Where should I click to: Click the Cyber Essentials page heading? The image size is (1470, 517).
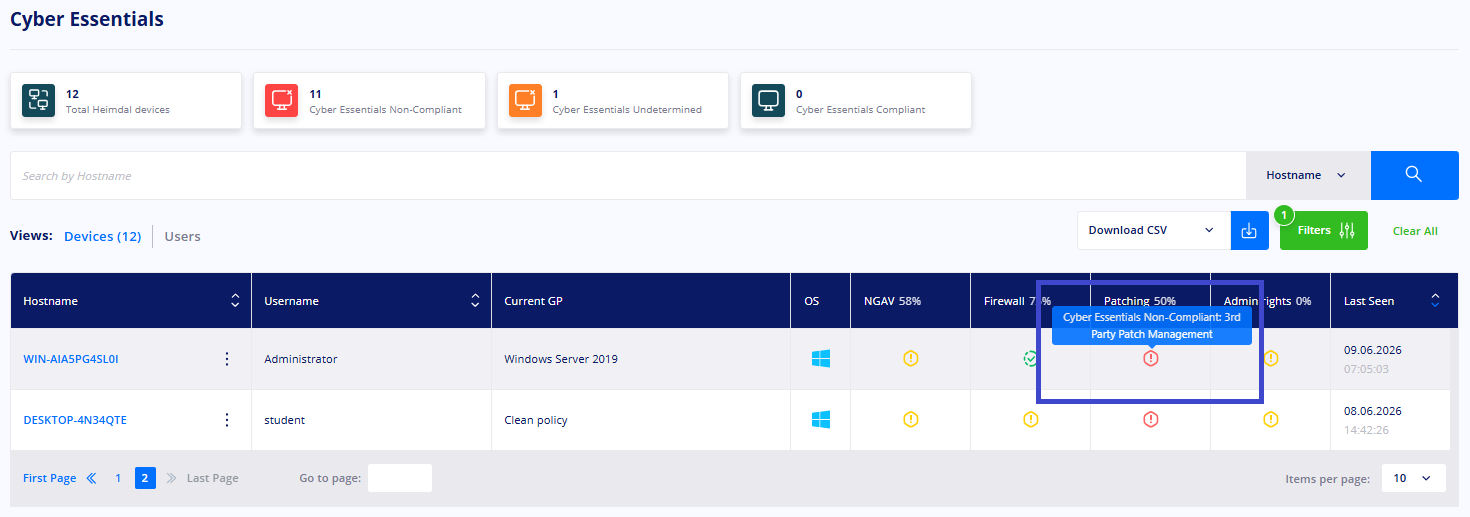(x=87, y=19)
